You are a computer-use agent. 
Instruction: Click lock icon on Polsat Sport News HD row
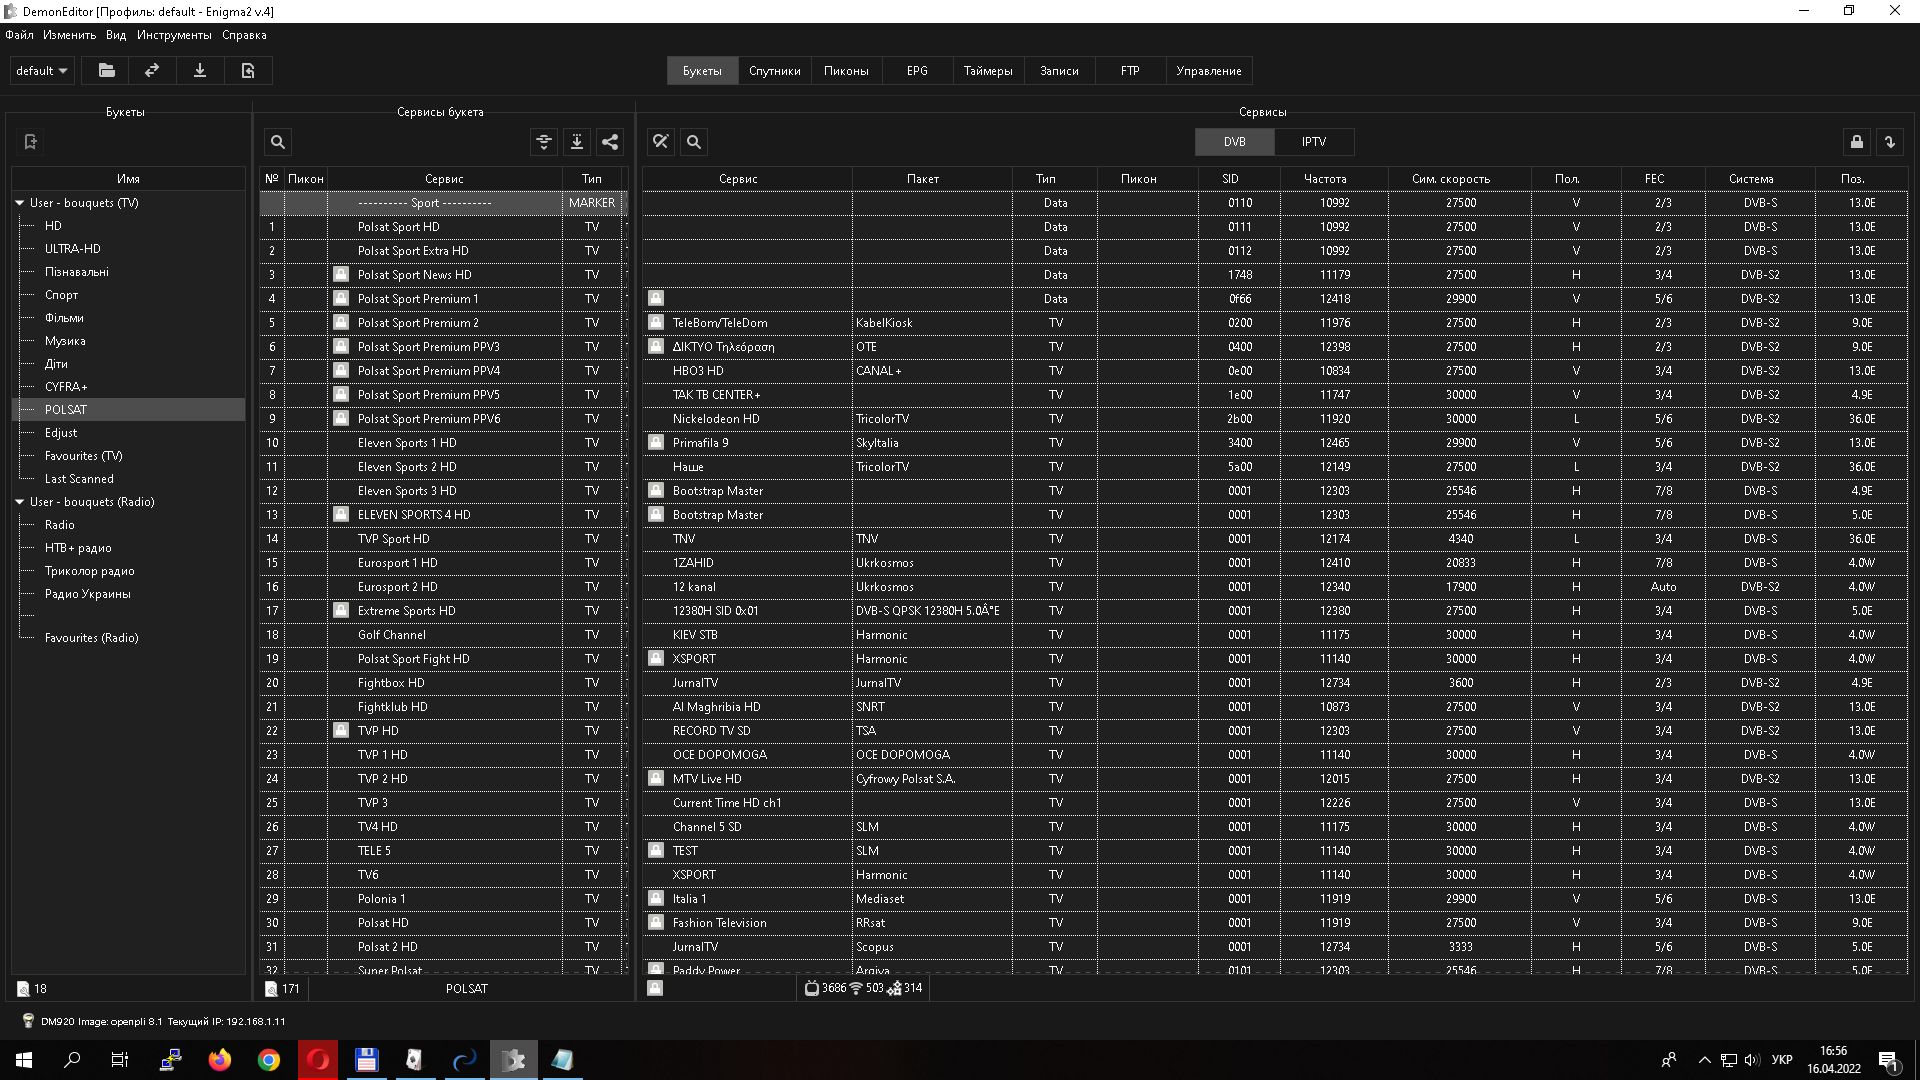[x=341, y=274]
